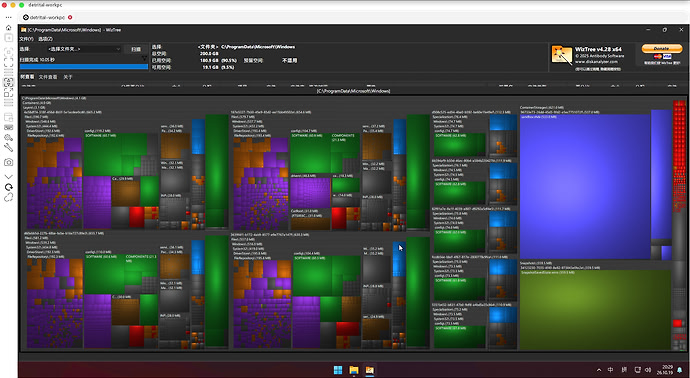Click the WizTree folder logo icon

(562, 55)
